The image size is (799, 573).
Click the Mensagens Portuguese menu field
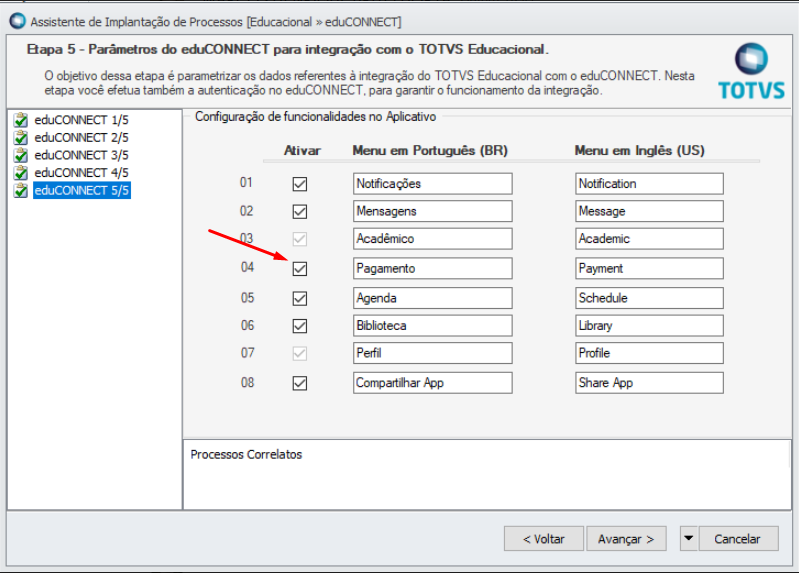click(432, 212)
